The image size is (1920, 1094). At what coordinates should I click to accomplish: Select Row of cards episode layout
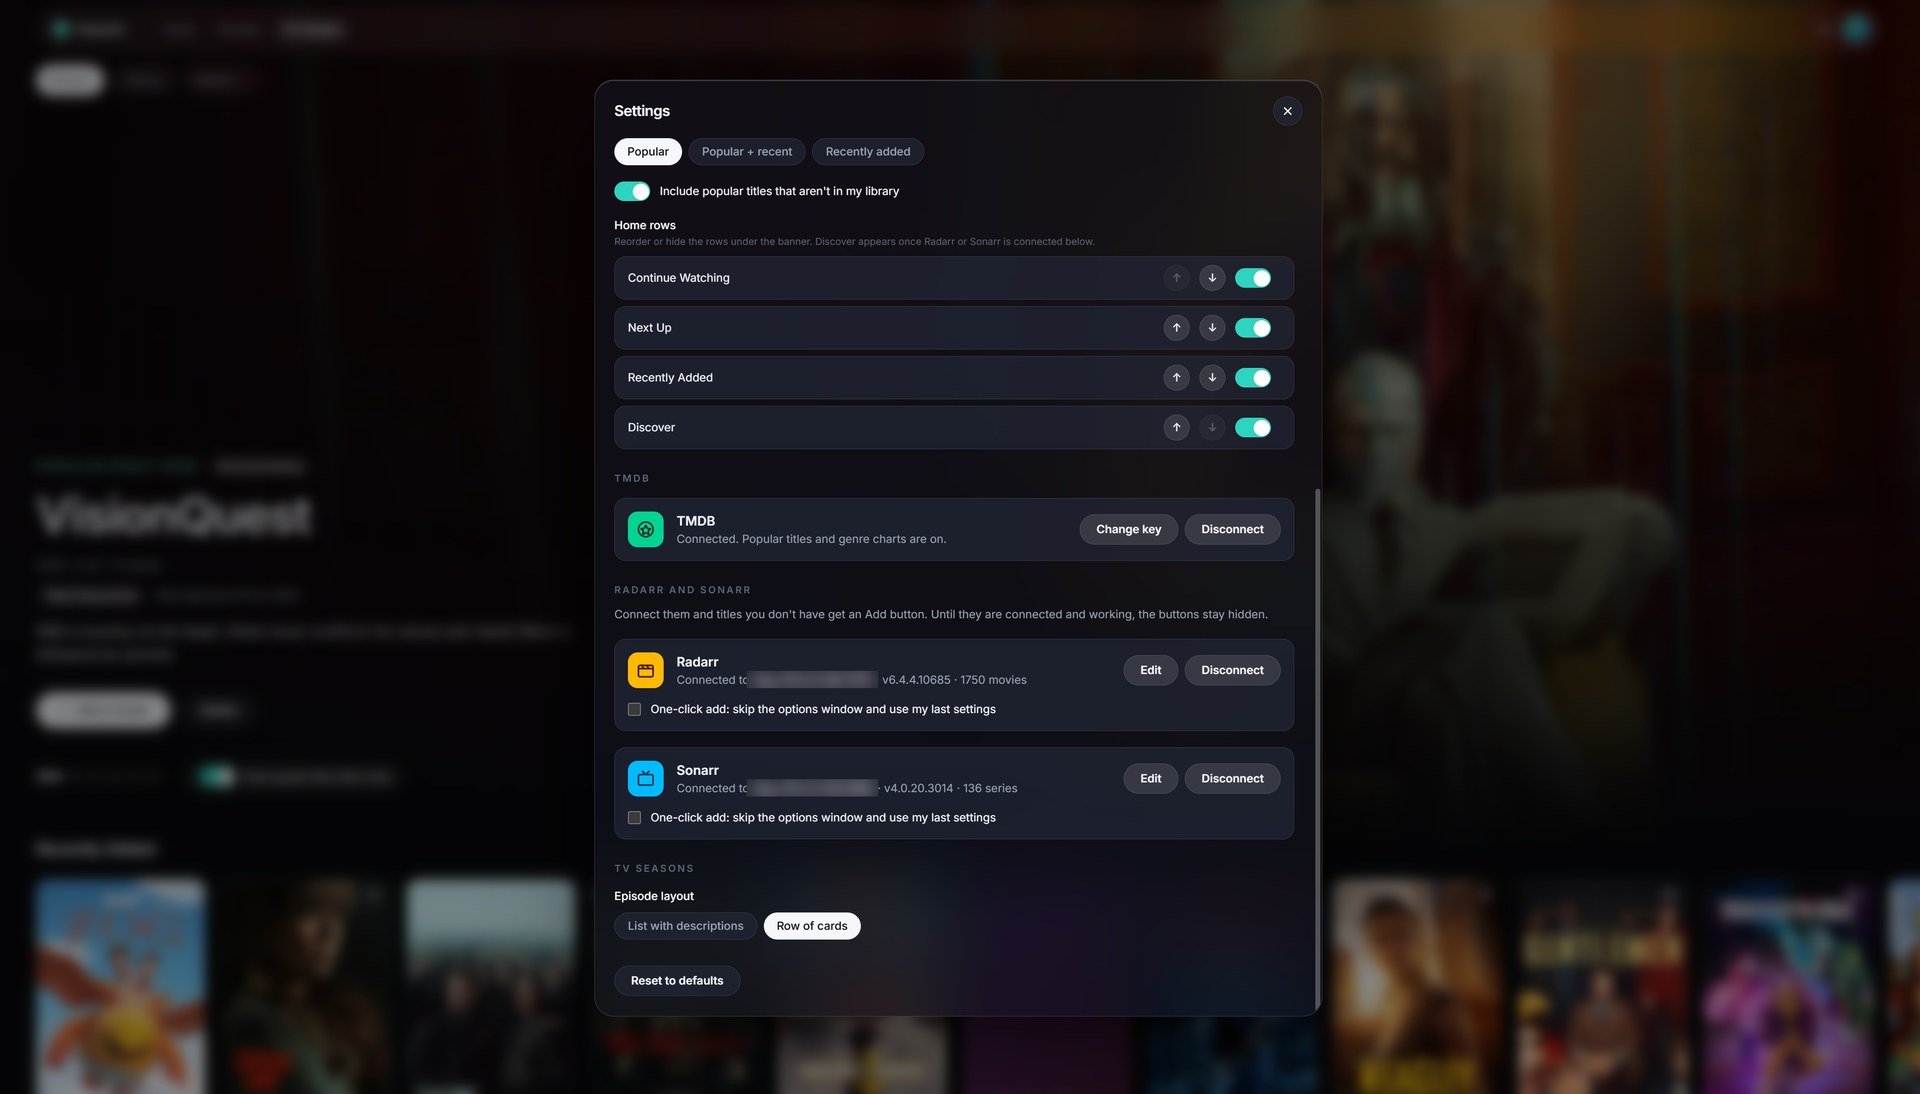(x=812, y=926)
